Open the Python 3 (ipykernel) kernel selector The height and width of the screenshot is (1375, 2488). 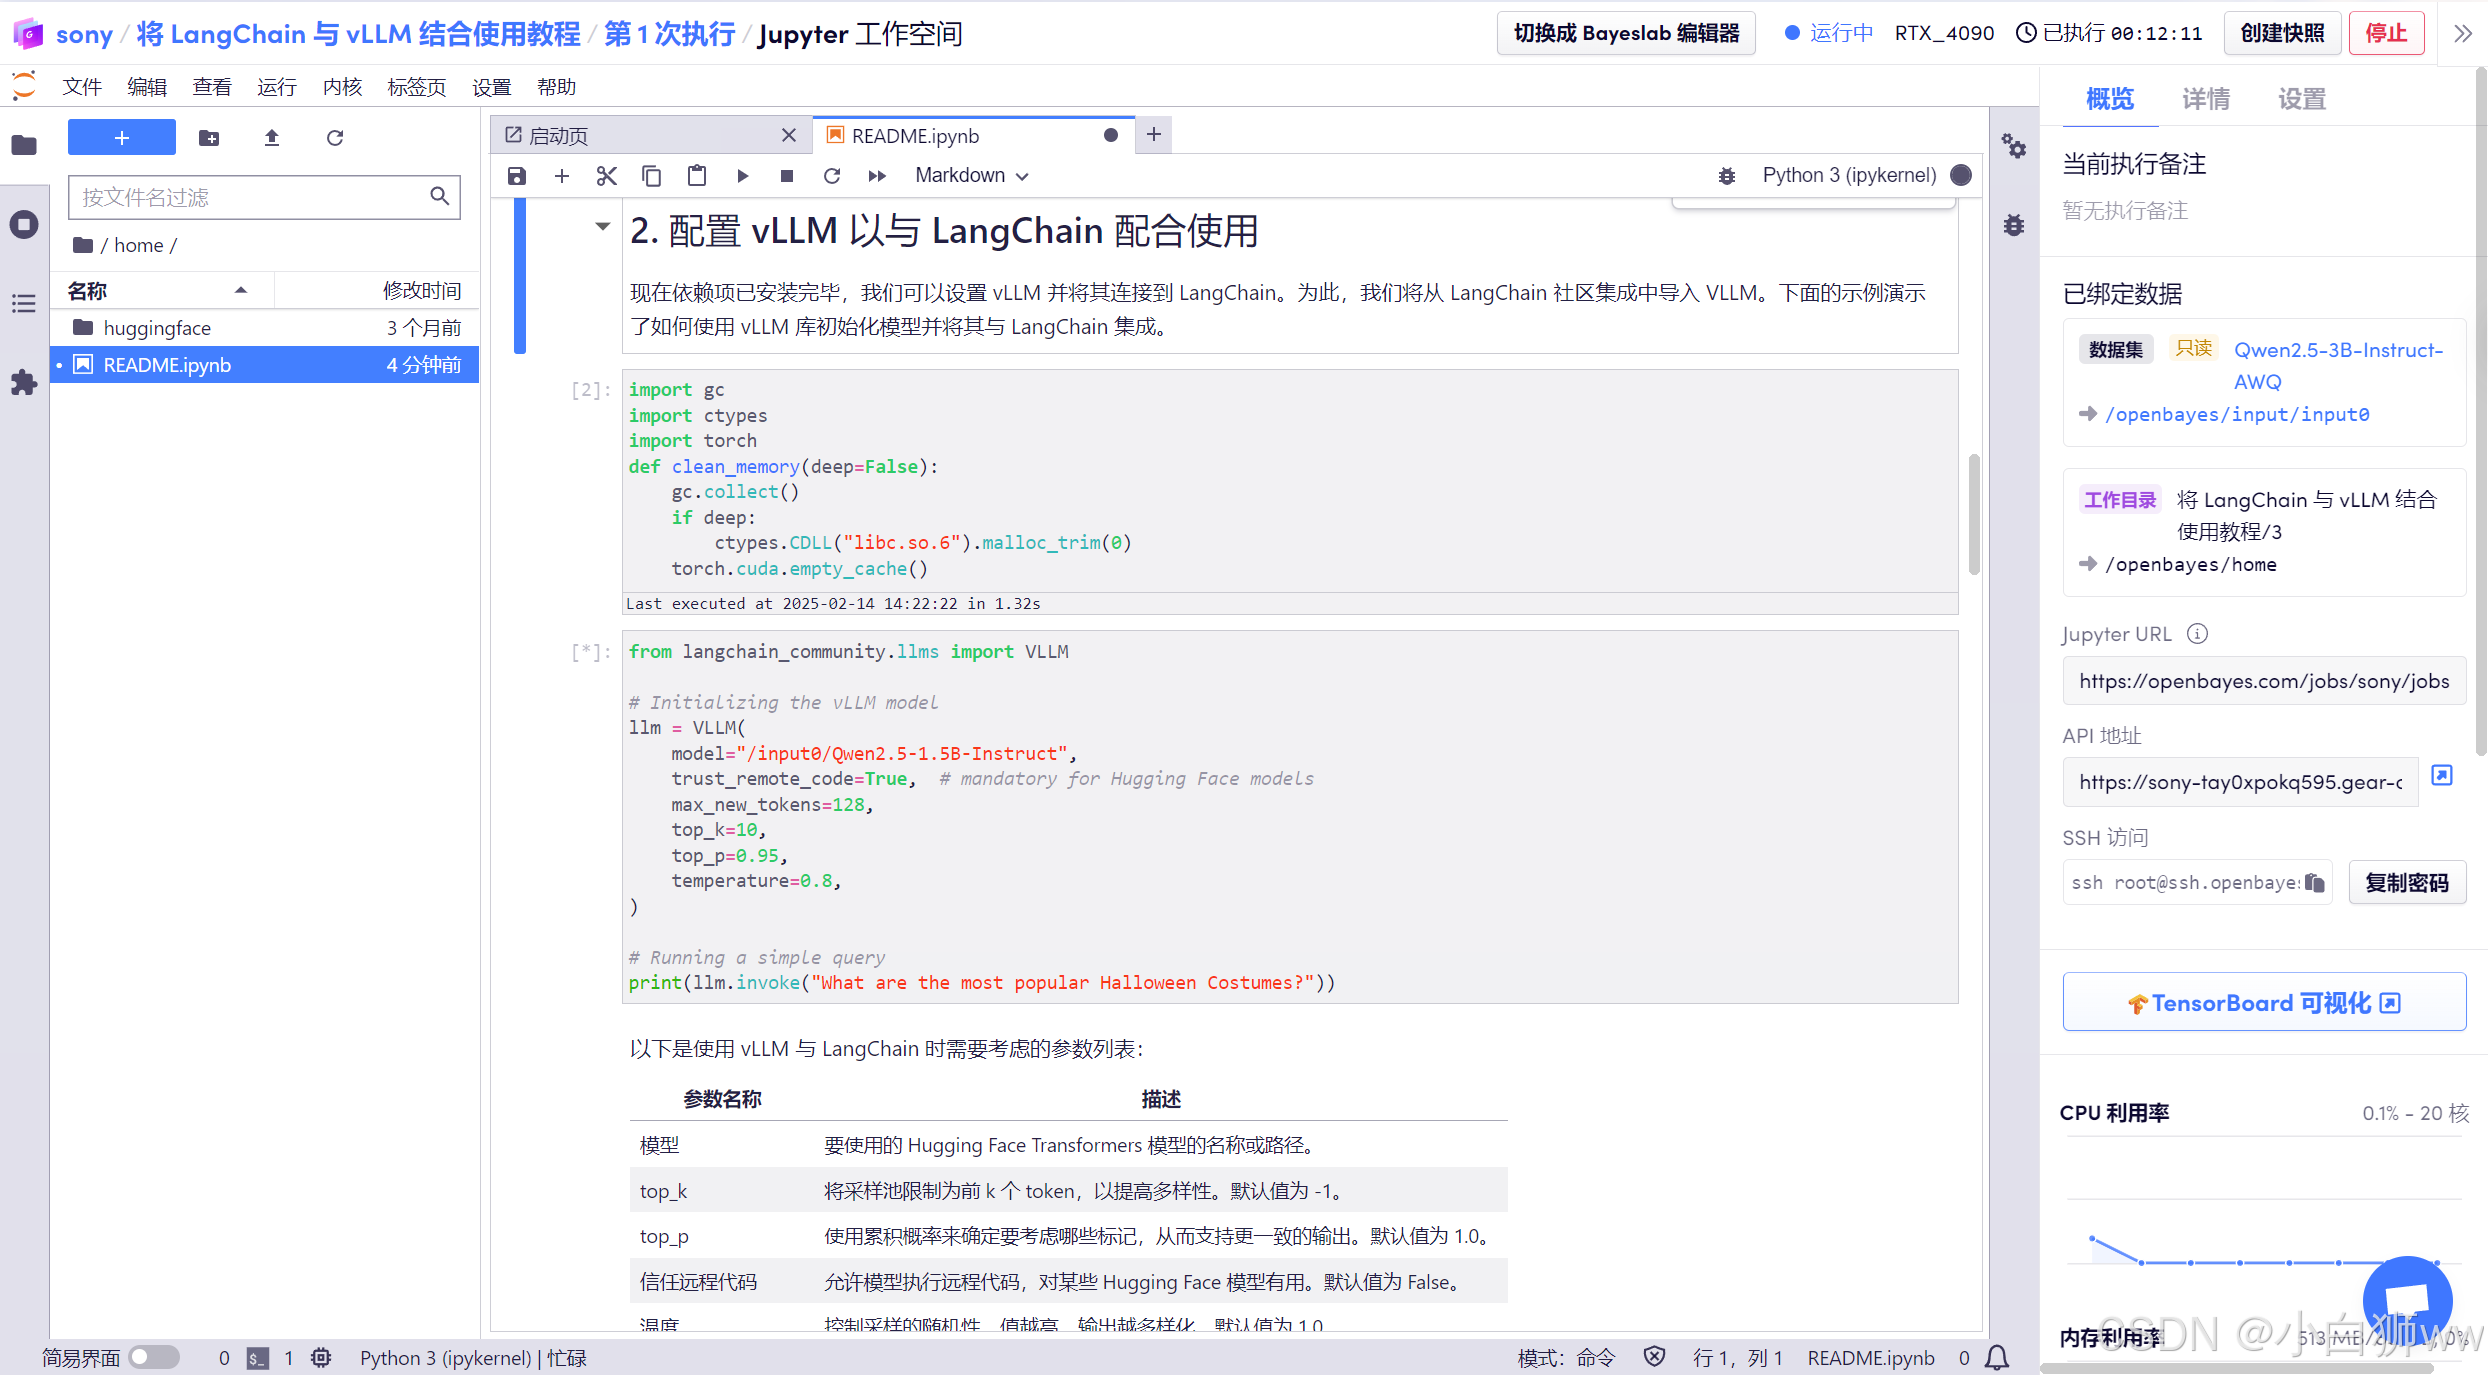point(1850,175)
